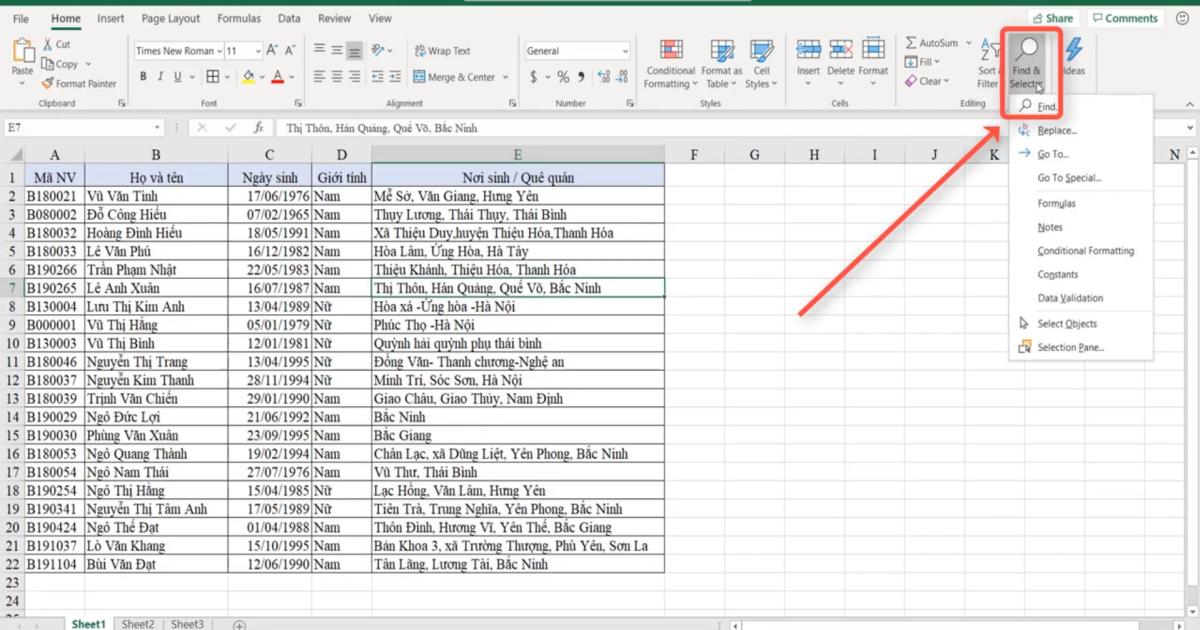Select Bottom Align icon
This screenshot has height=630, width=1200.
pyautogui.click(x=354, y=50)
